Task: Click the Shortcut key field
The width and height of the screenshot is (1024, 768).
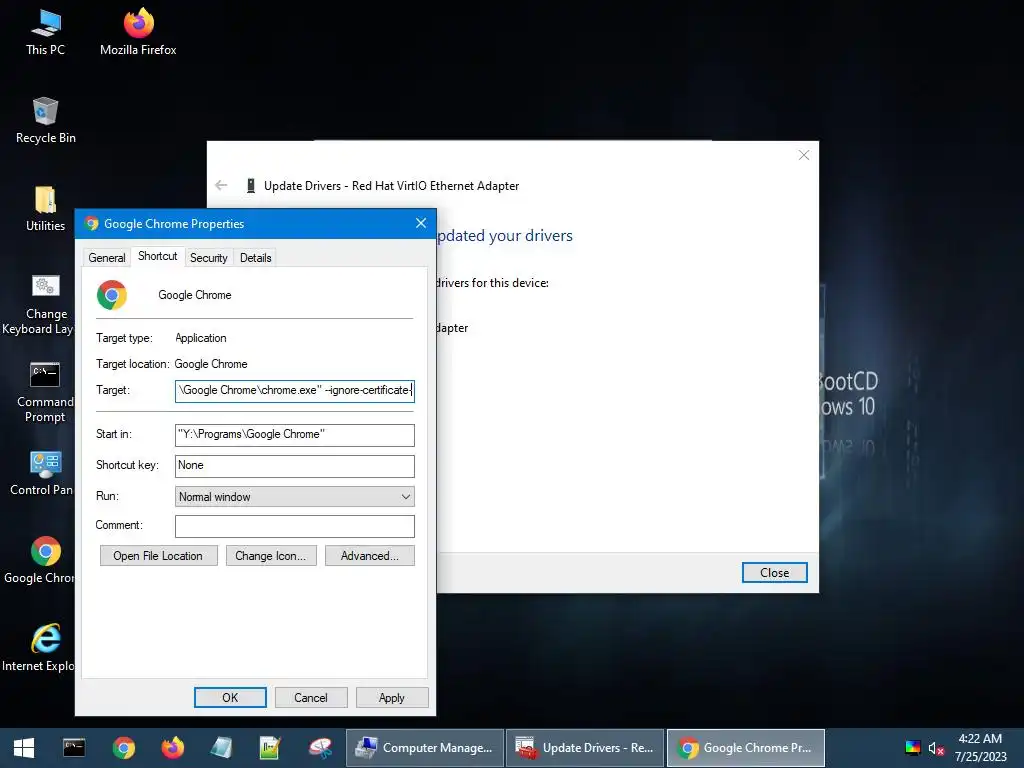Action: coord(295,466)
